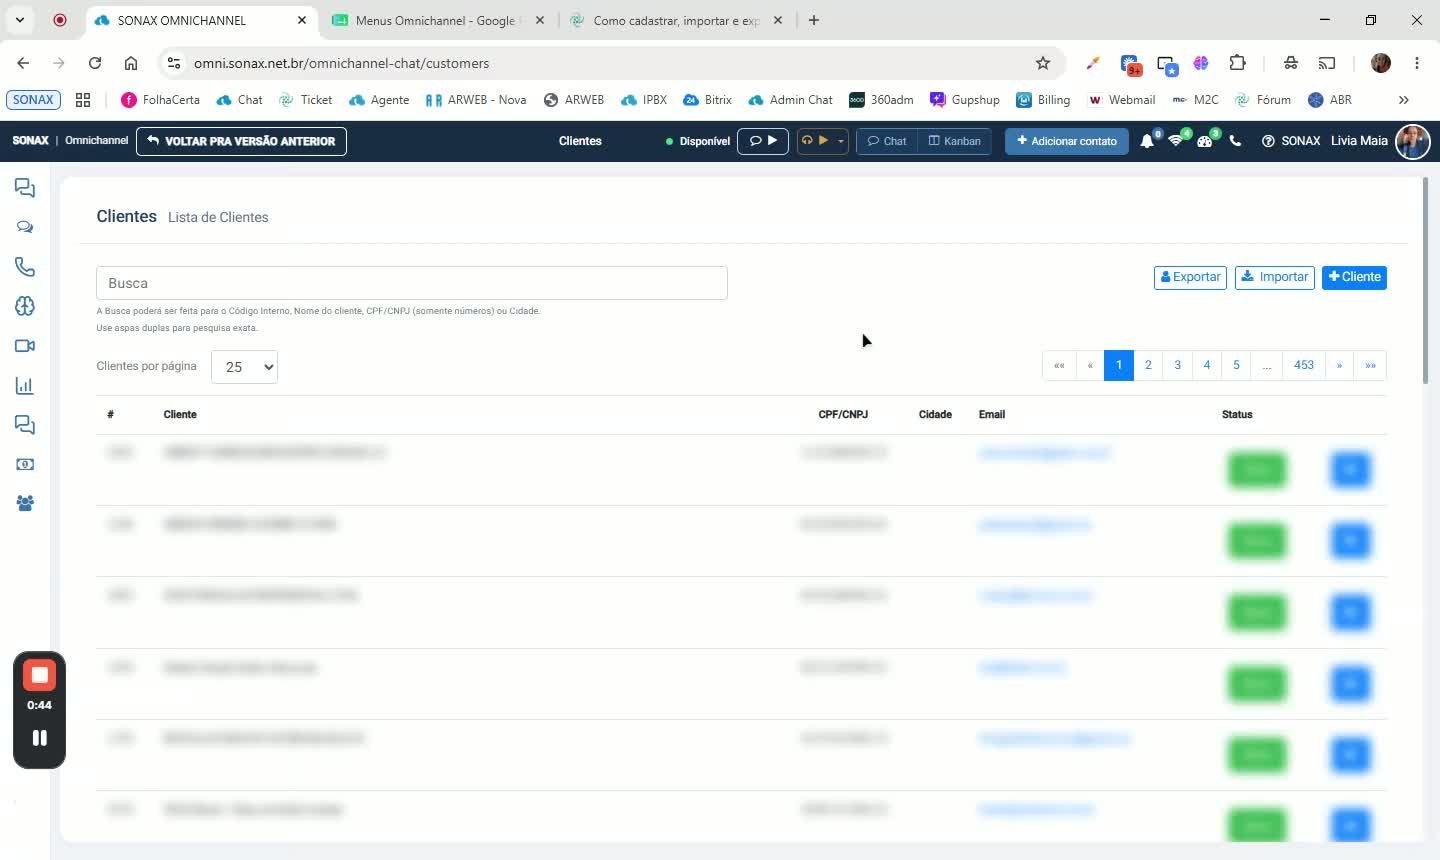This screenshot has width=1440, height=860.
Task: Click the Busca search field
Action: coord(412,283)
